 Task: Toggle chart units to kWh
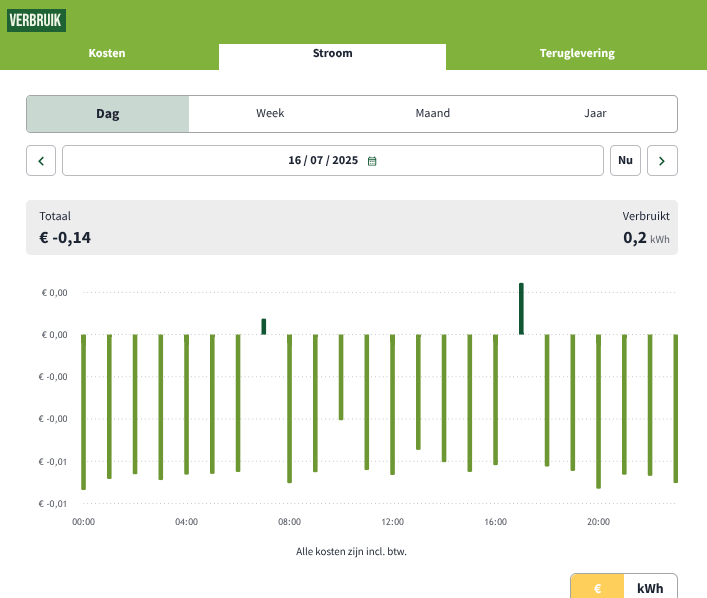pyautogui.click(x=650, y=588)
